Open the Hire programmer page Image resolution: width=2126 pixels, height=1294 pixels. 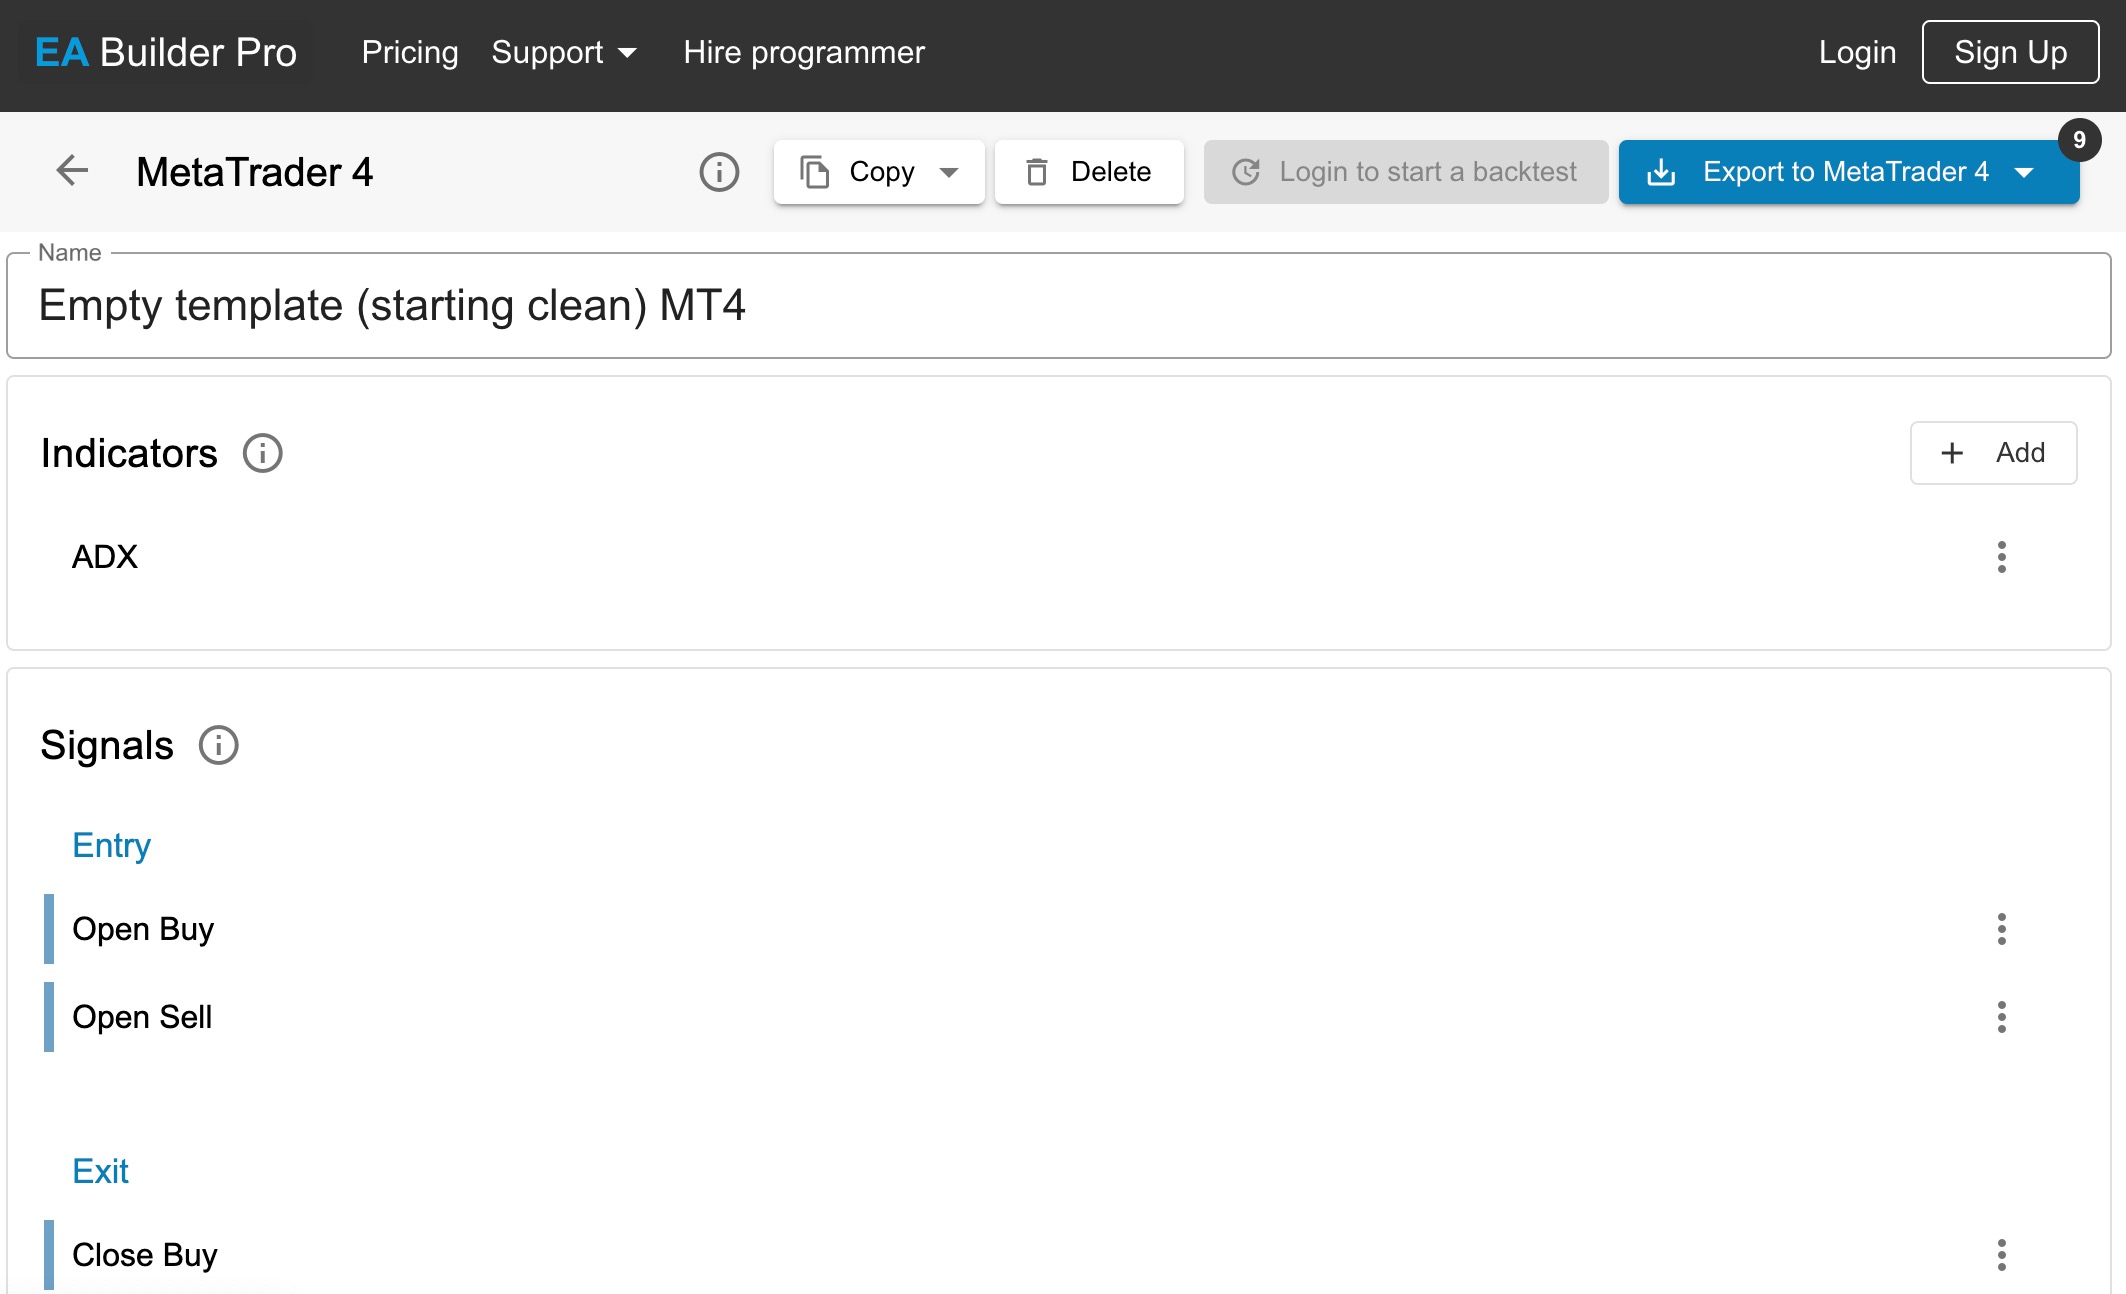click(x=804, y=52)
